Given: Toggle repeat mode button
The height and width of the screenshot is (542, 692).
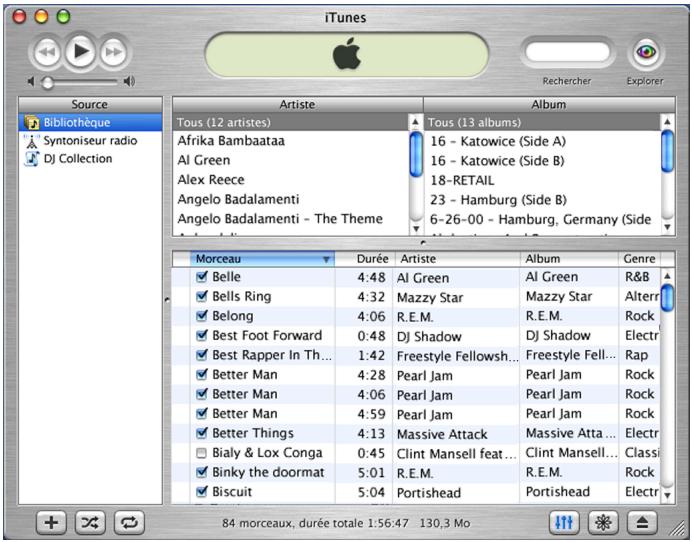Looking at the screenshot, I should tap(129, 523).
